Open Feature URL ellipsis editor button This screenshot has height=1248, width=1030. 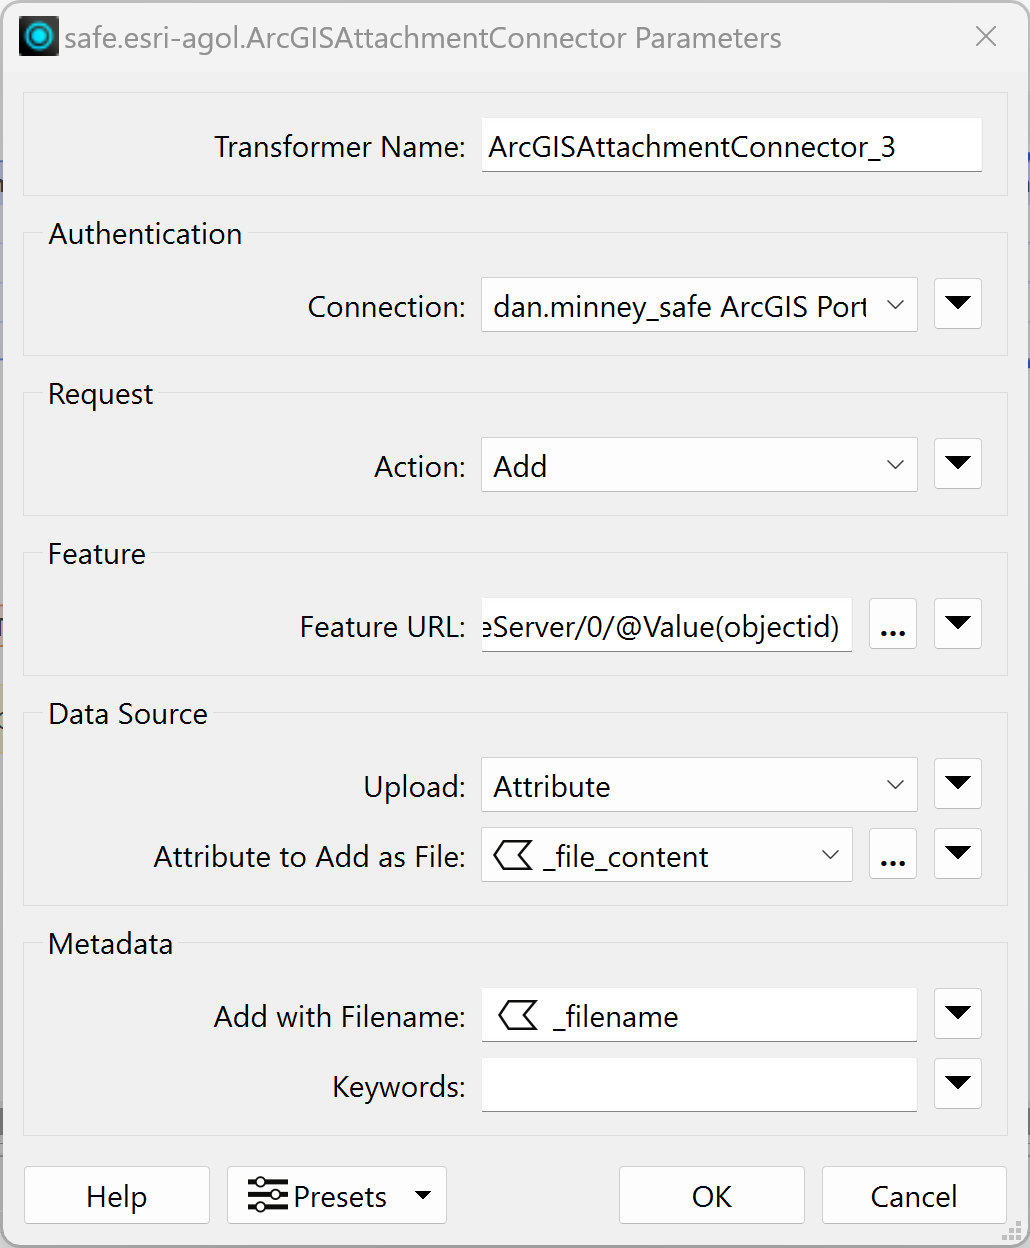pos(893,624)
